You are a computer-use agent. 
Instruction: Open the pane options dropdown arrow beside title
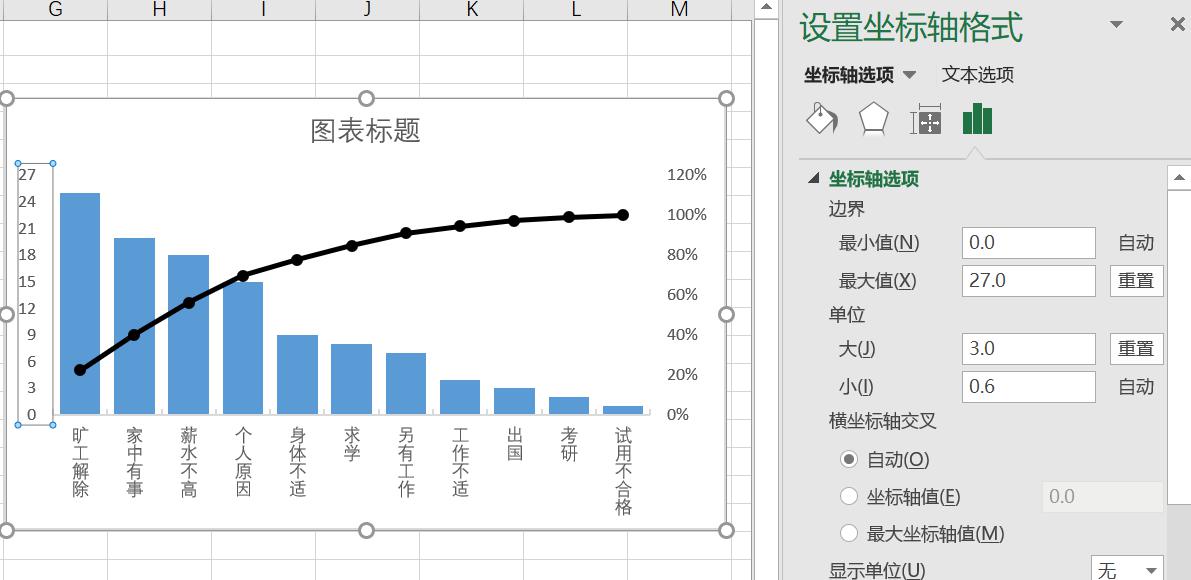[1116, 25]
